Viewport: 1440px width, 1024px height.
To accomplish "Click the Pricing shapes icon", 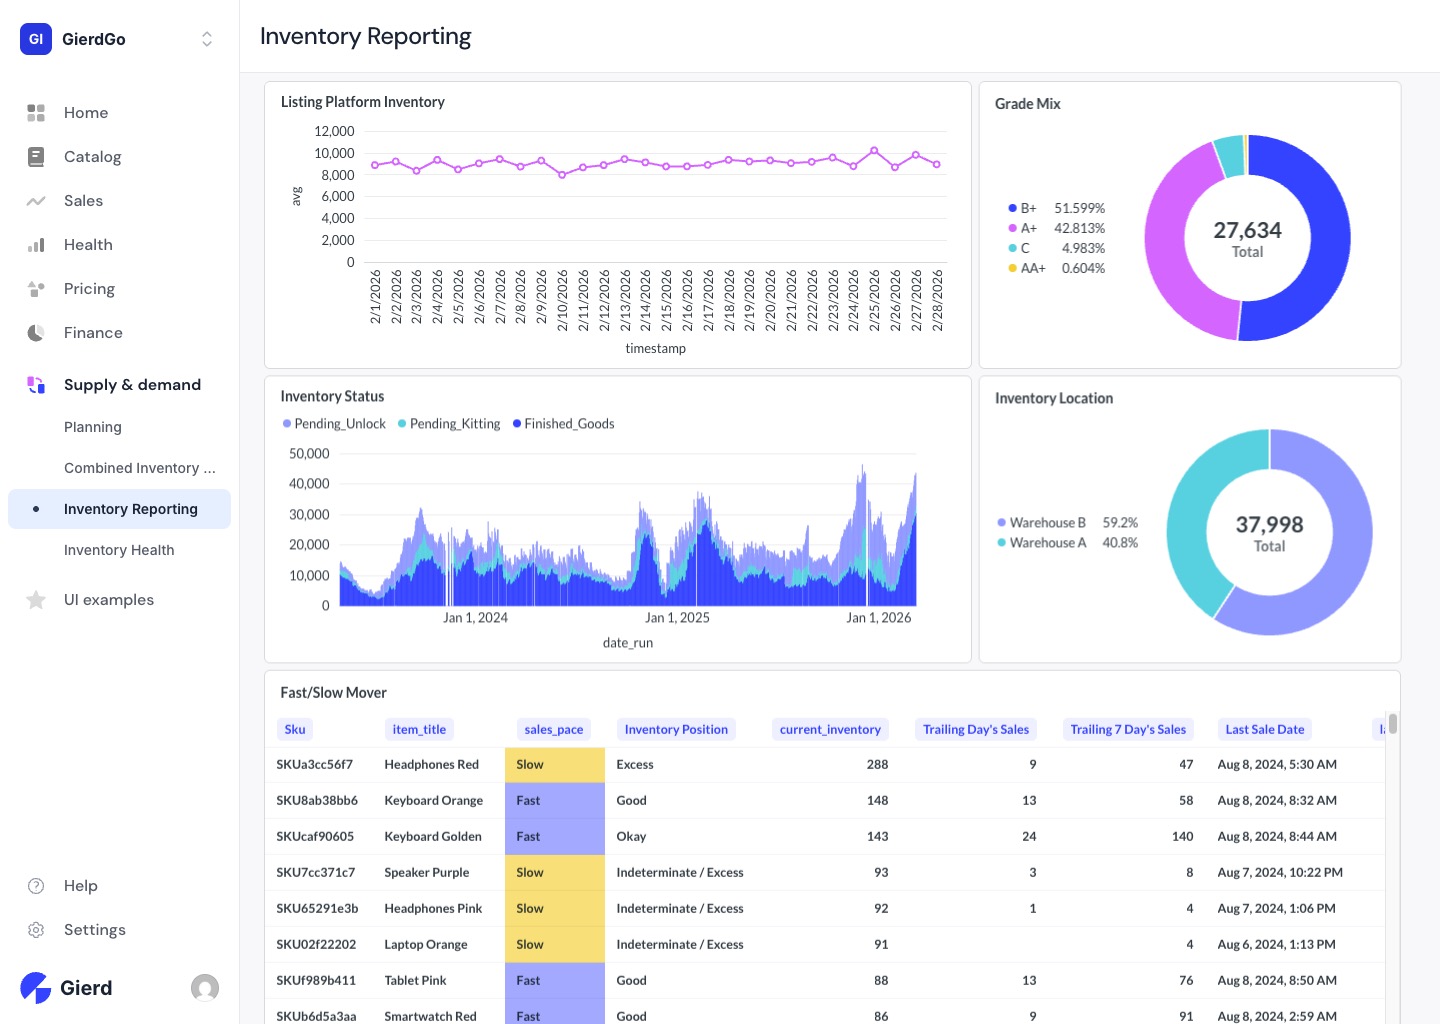I will (36, 289).
